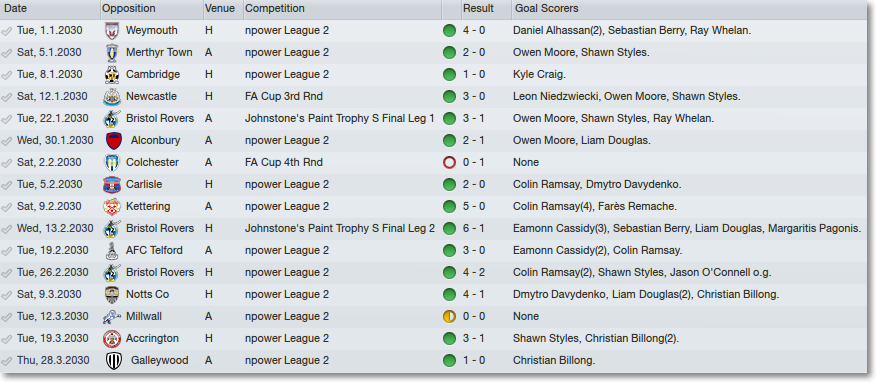Toggle the checkmark beside Thu, 28.3.2030
This screenshot has height=382, width=876.
pyautogui.click(x=7, y=361)
